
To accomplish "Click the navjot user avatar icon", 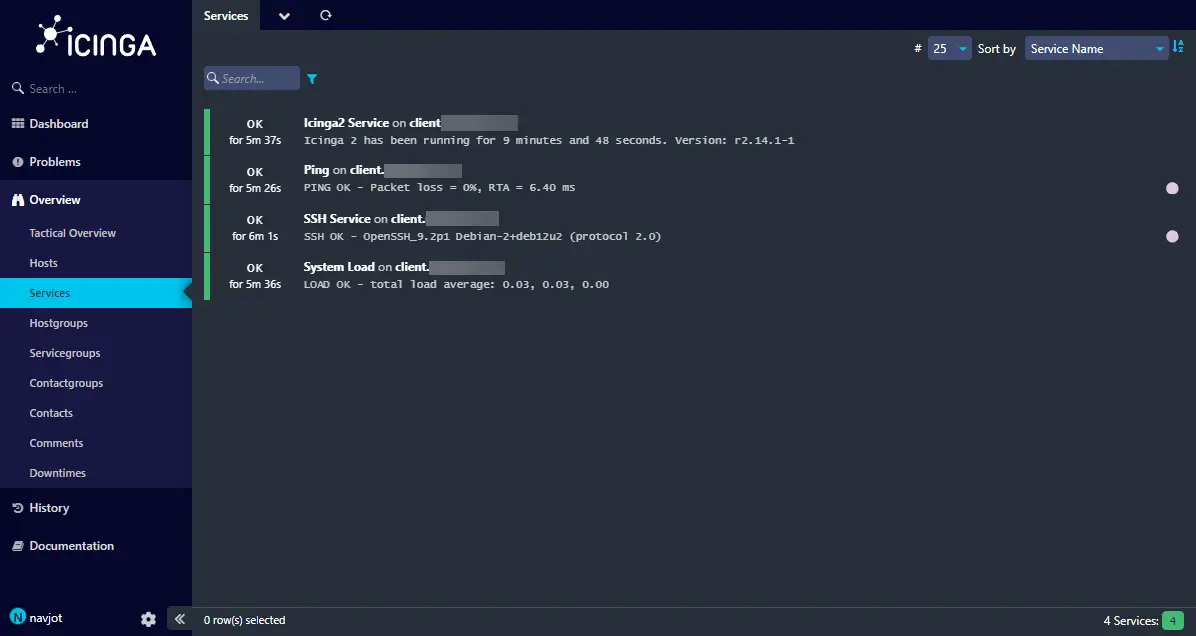I will [18, 616].
